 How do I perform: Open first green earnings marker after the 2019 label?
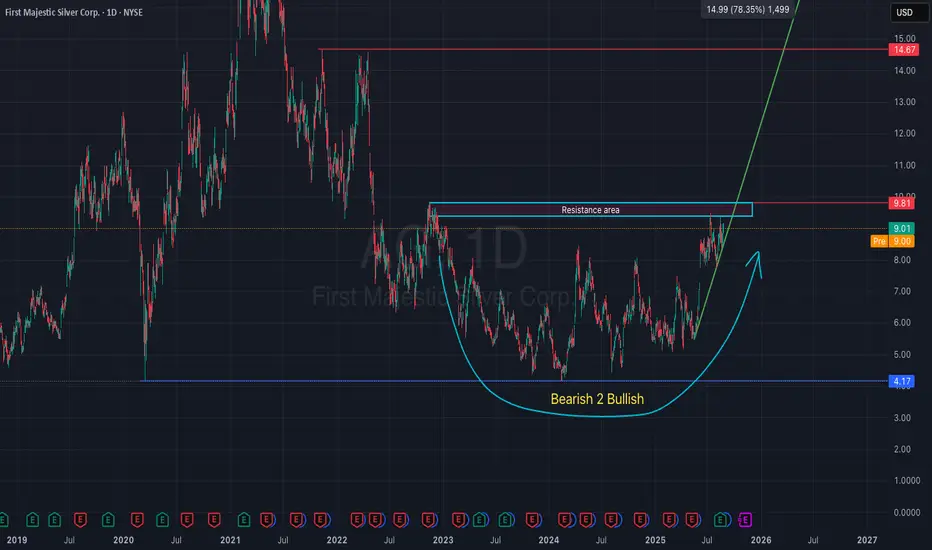[x=33, y=520]
